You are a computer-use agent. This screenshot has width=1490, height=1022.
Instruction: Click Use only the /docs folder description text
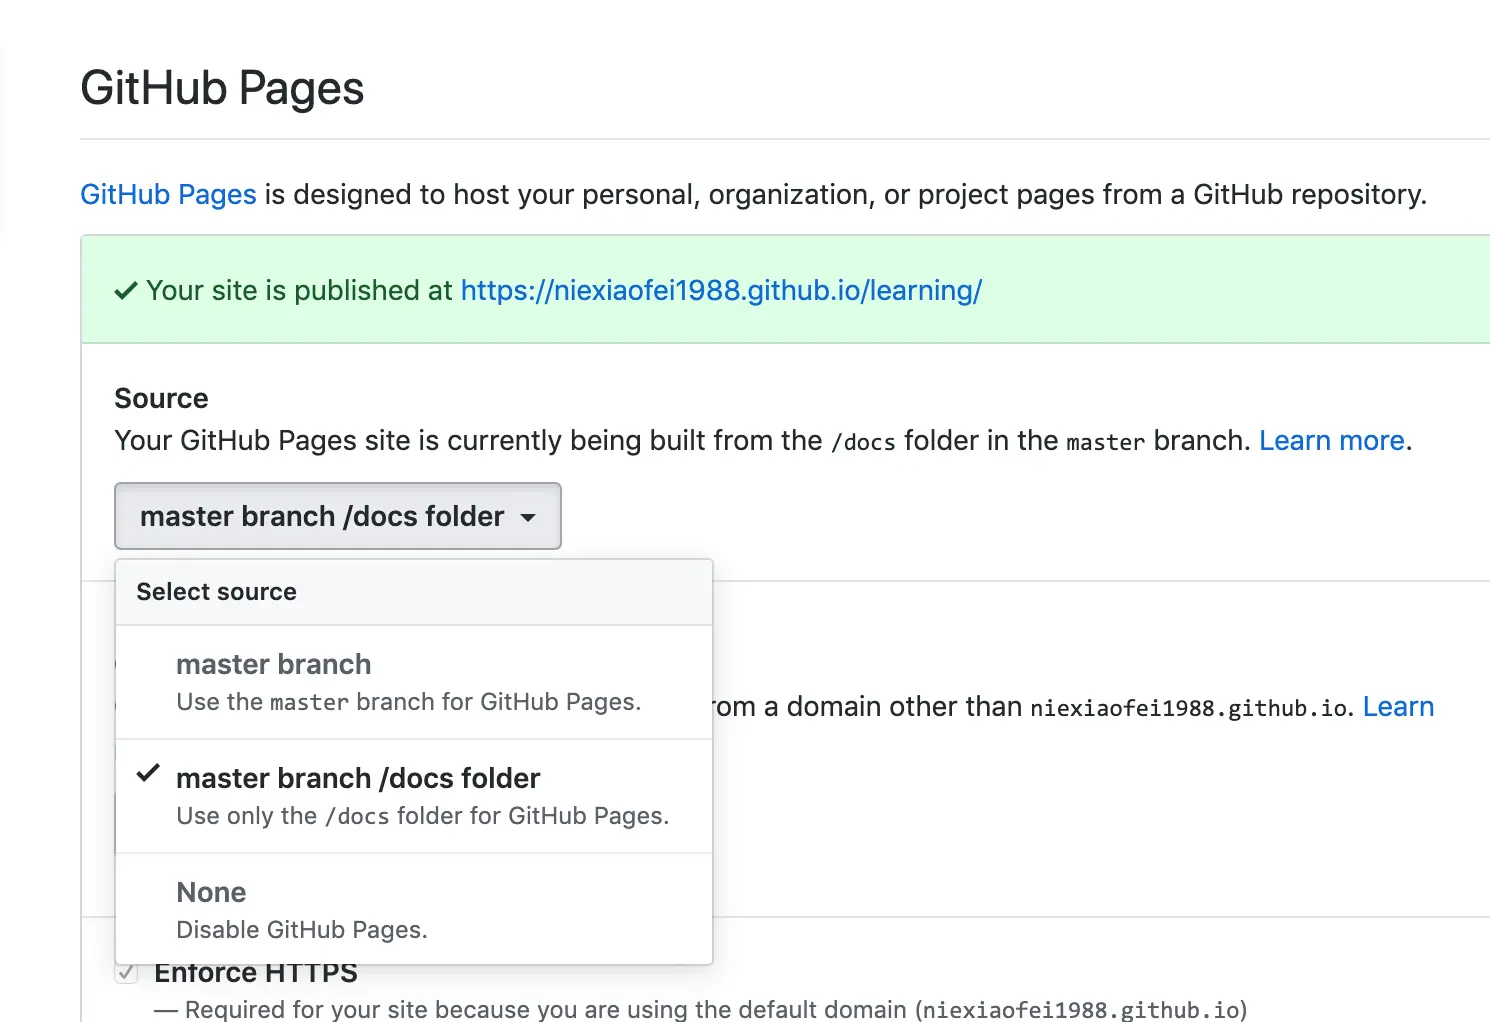click(x=422, y=816)
